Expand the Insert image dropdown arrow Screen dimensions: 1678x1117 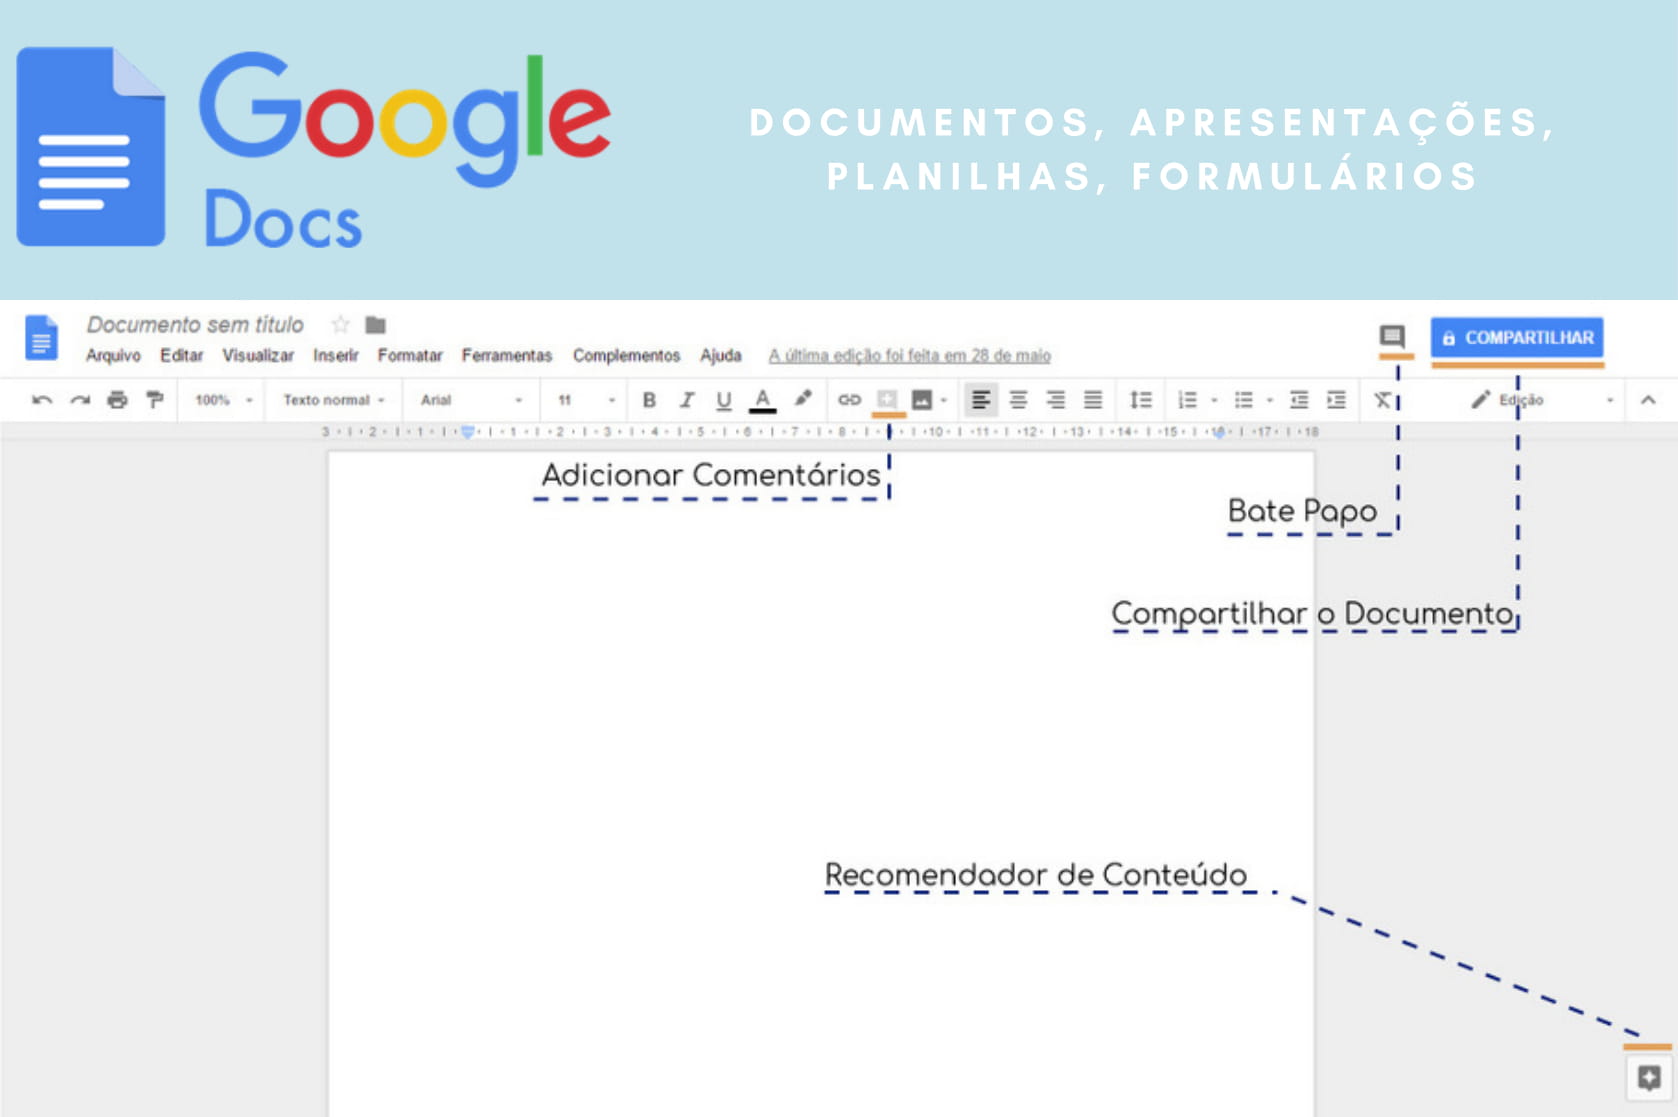click(943, 400)
